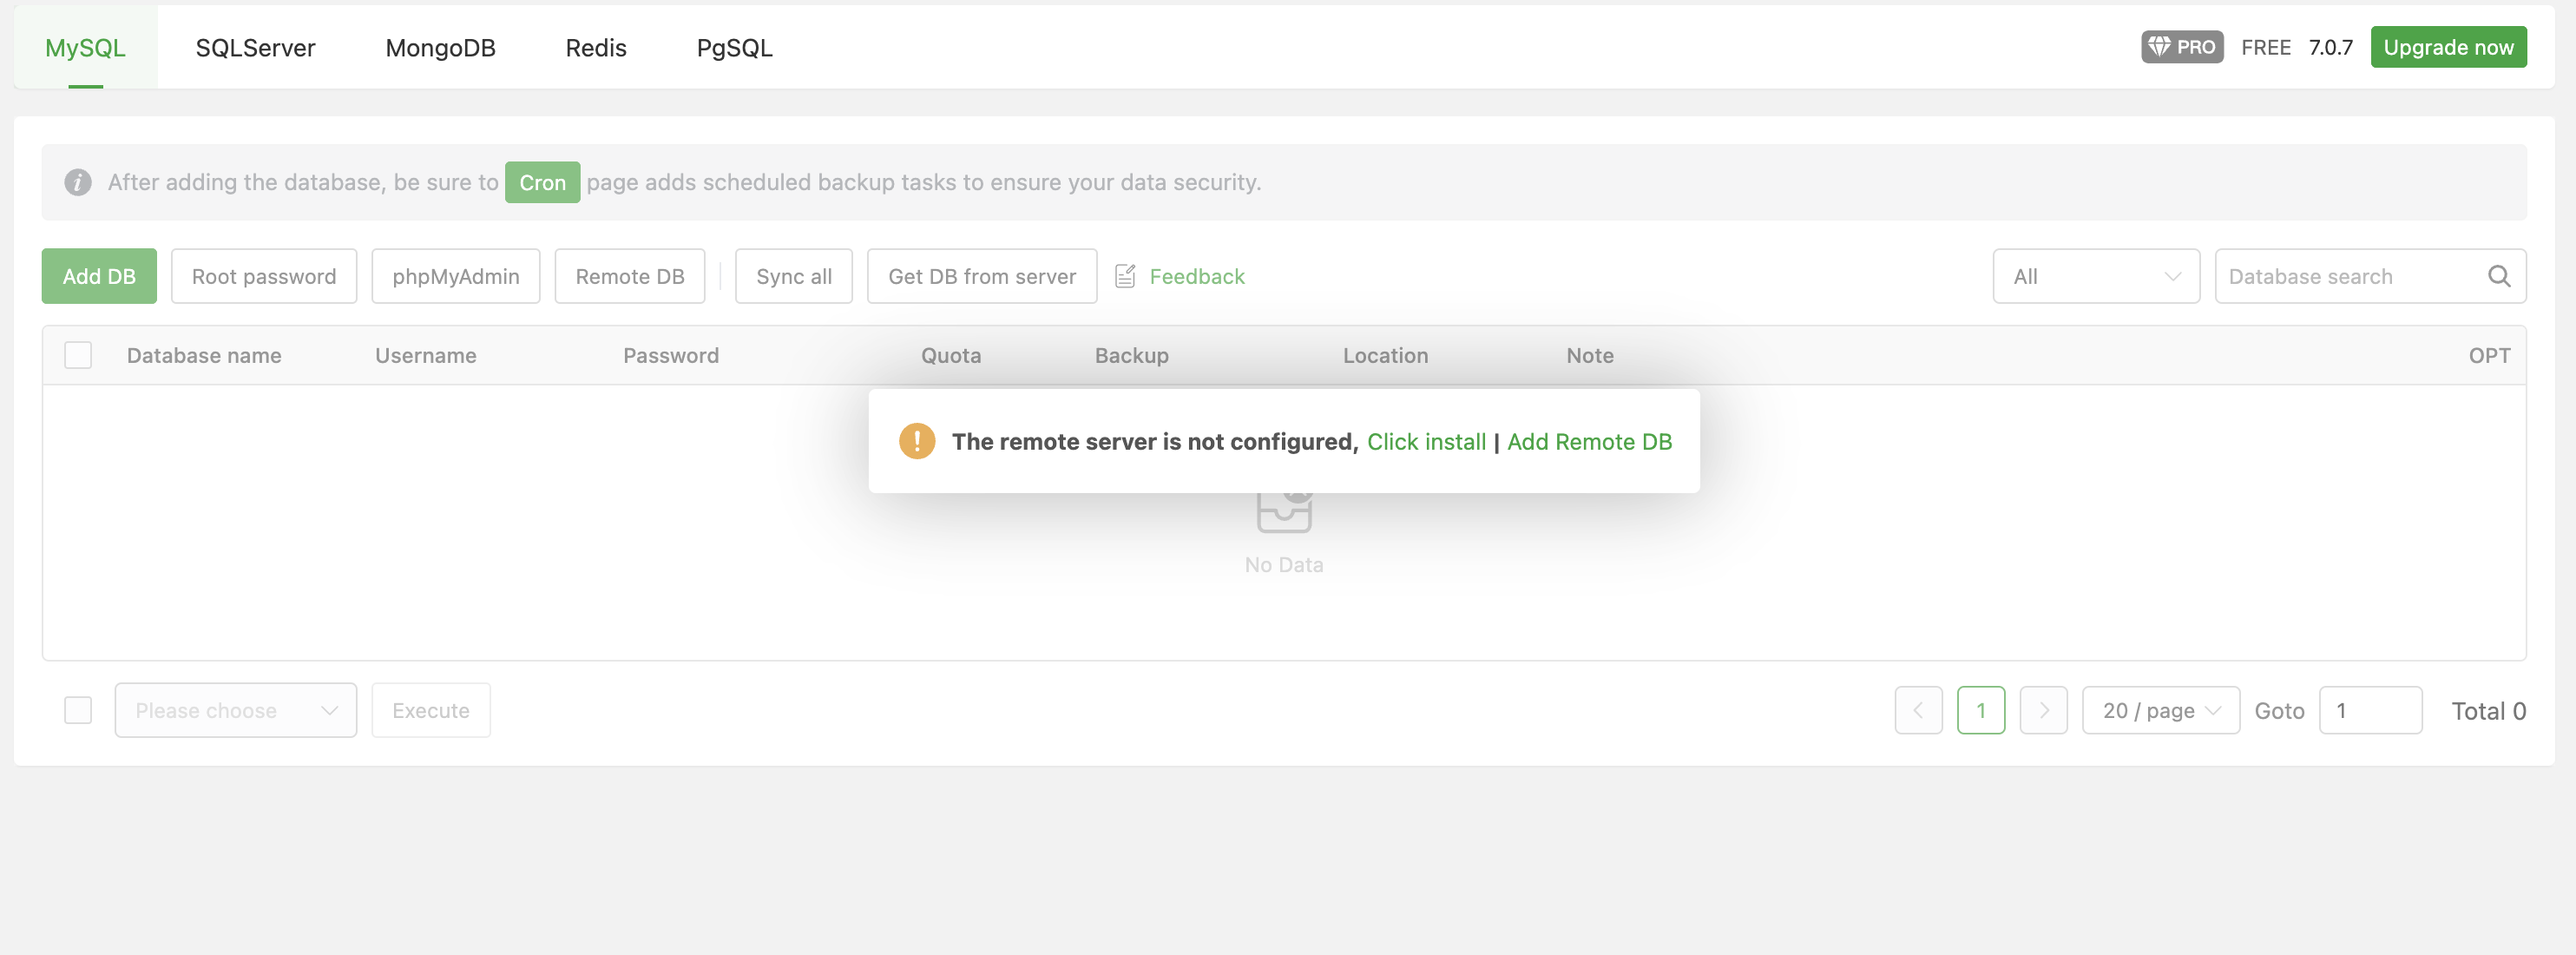2576x955 pixels.
Task: Click the orange warning exclamation icon
Action: [916, 441]
